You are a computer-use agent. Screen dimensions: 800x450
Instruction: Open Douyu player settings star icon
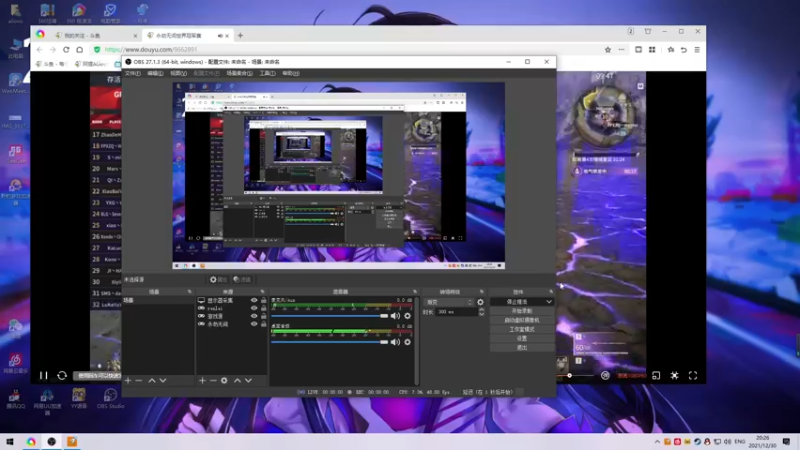tap(674, 376)
